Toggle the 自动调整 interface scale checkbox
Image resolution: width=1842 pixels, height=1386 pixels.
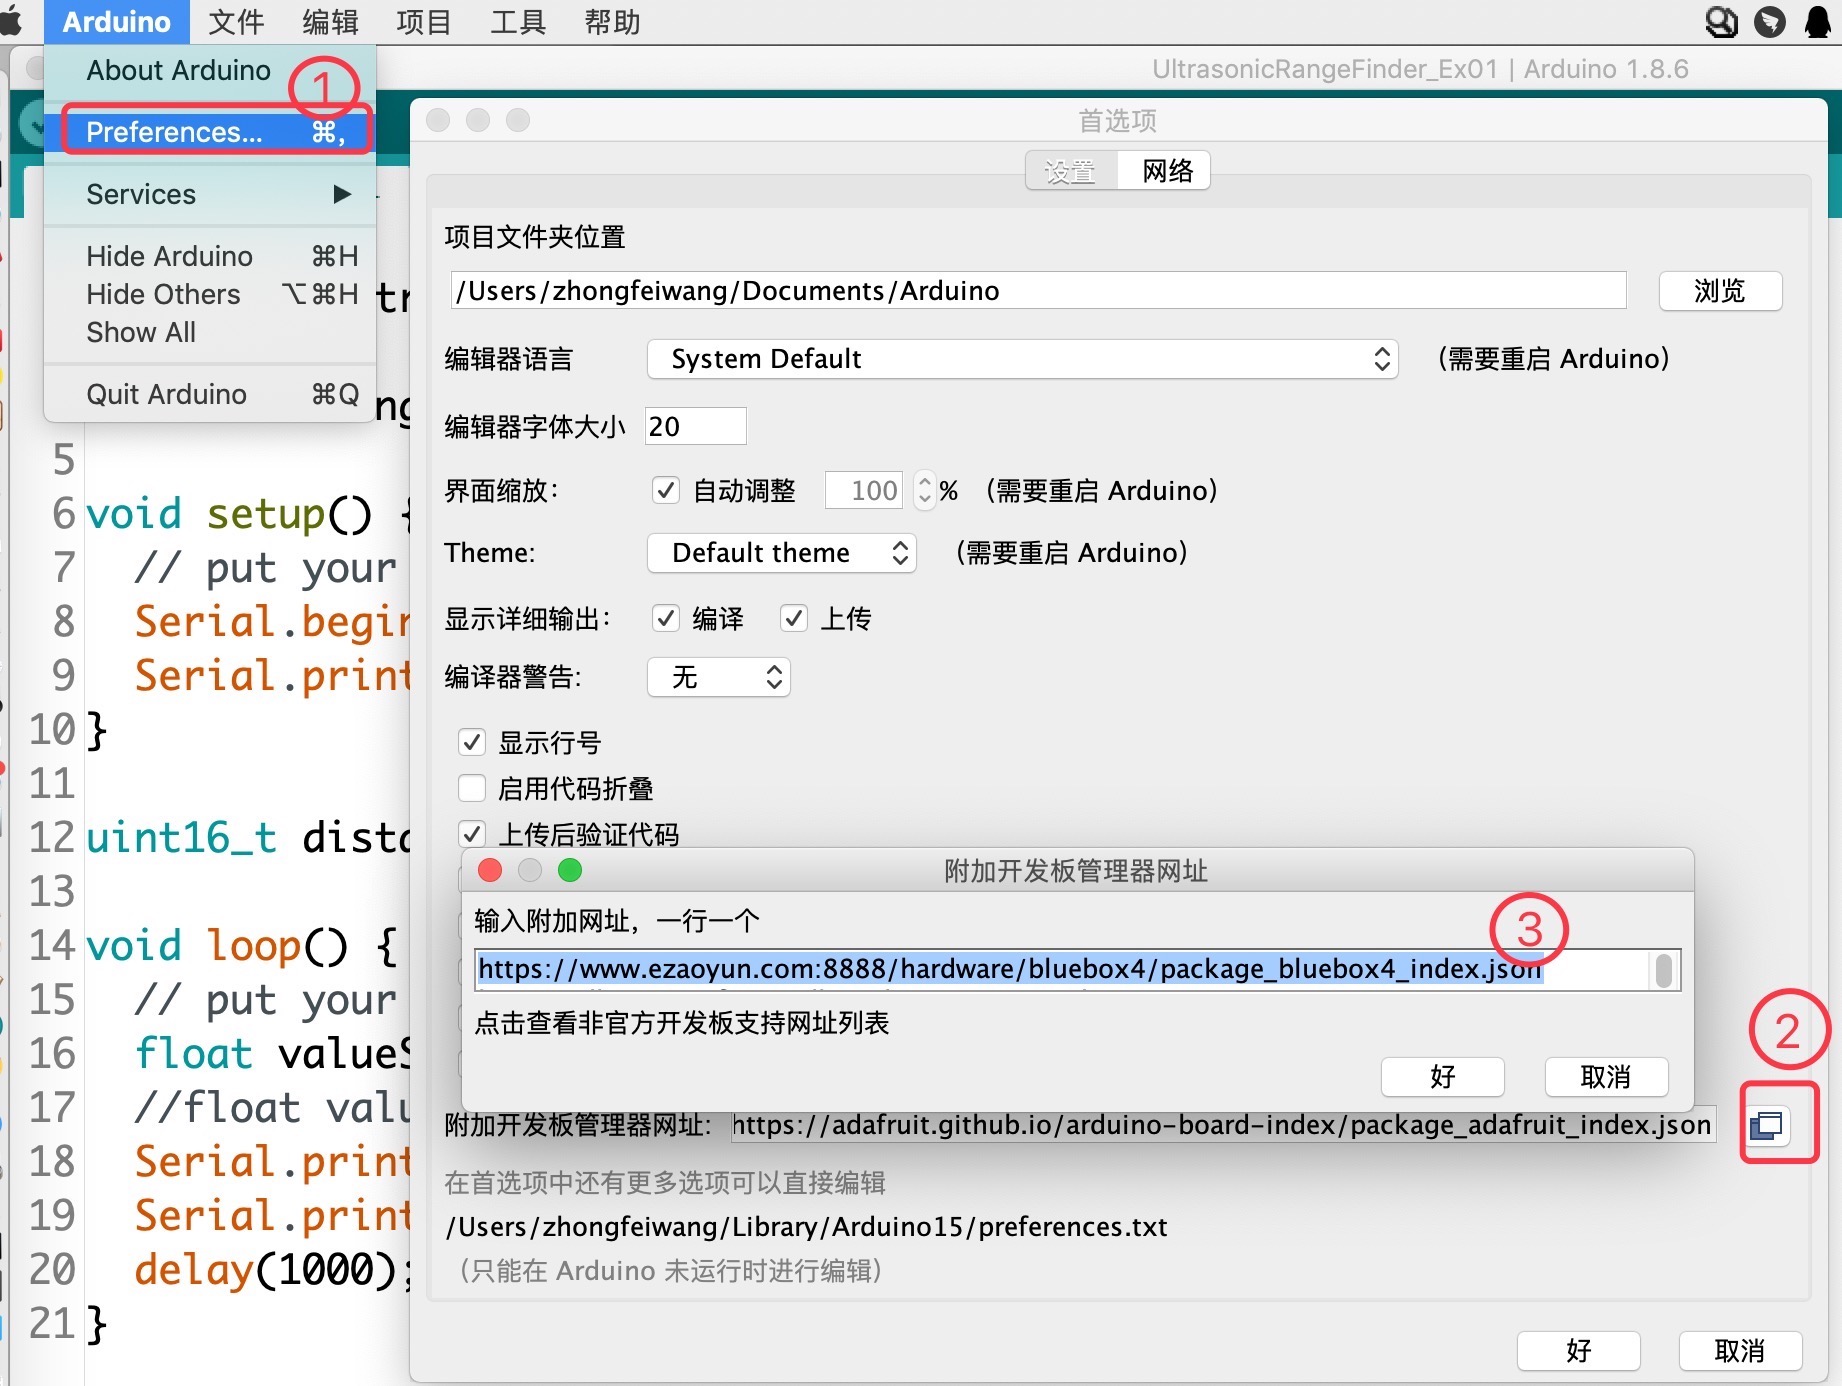pyautogui.click(x=665, y=490)
